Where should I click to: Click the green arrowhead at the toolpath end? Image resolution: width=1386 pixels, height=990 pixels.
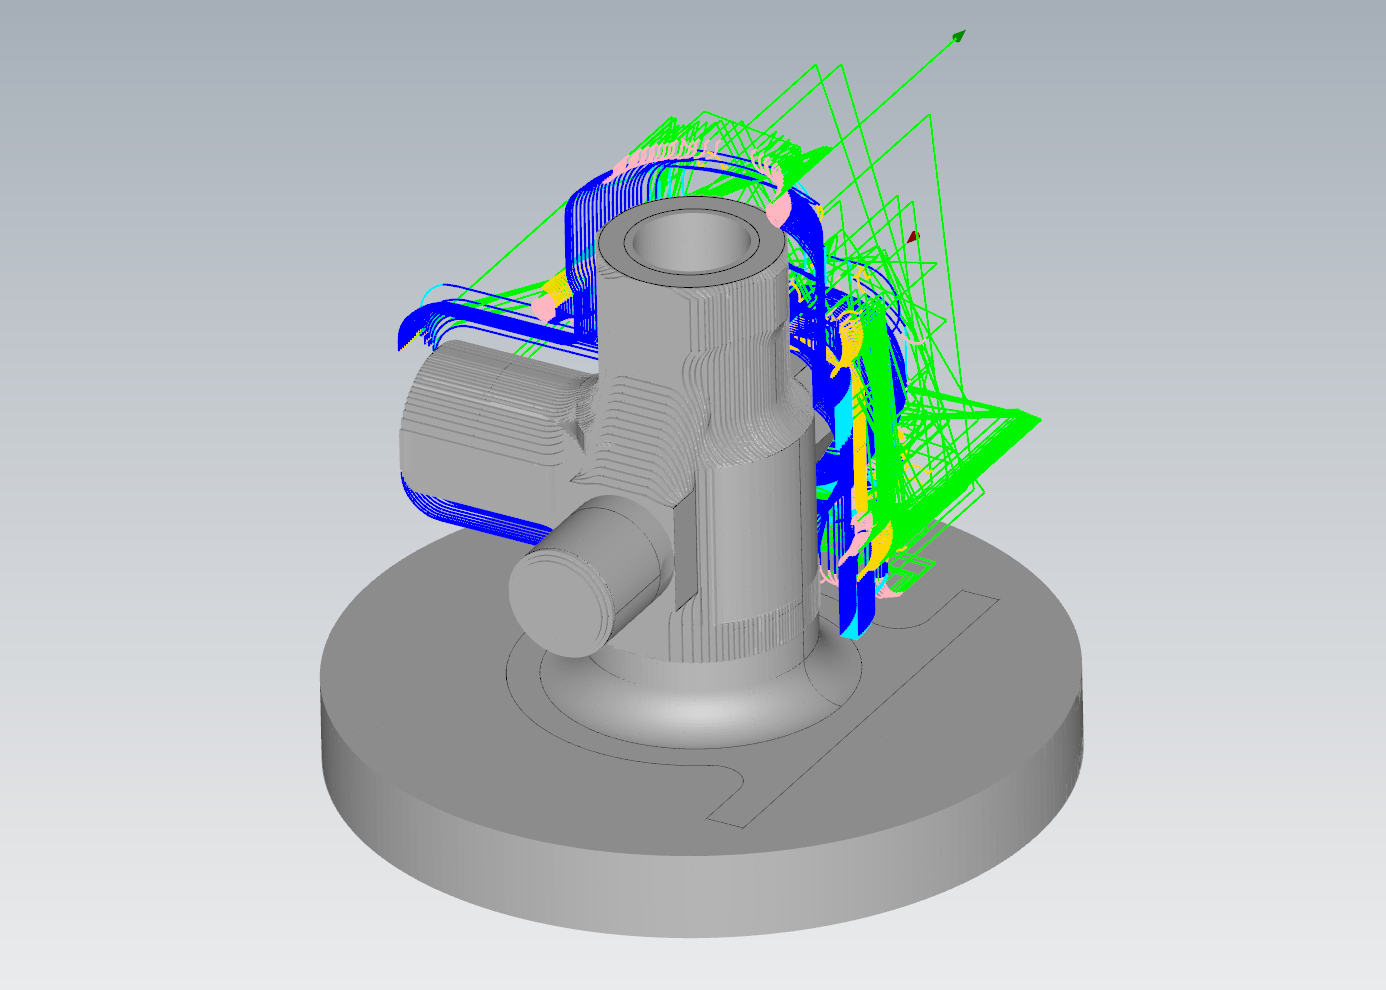coord(959,37)
